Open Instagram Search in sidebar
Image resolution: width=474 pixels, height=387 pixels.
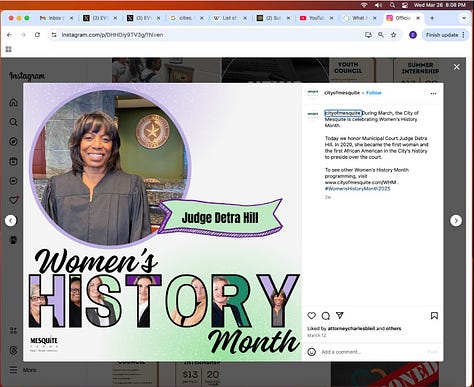pyautogui.click(x=13, y=122)
